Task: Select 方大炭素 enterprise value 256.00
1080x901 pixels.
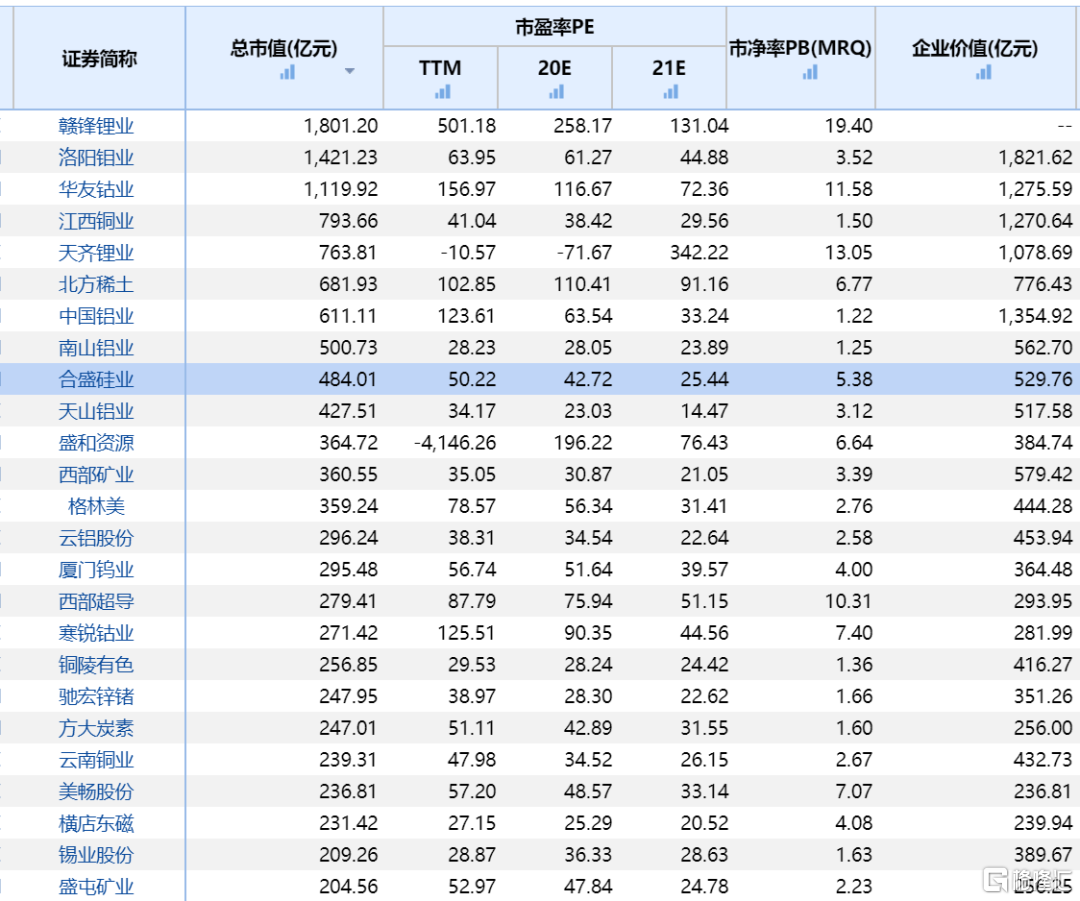Action: (1043, 728)
